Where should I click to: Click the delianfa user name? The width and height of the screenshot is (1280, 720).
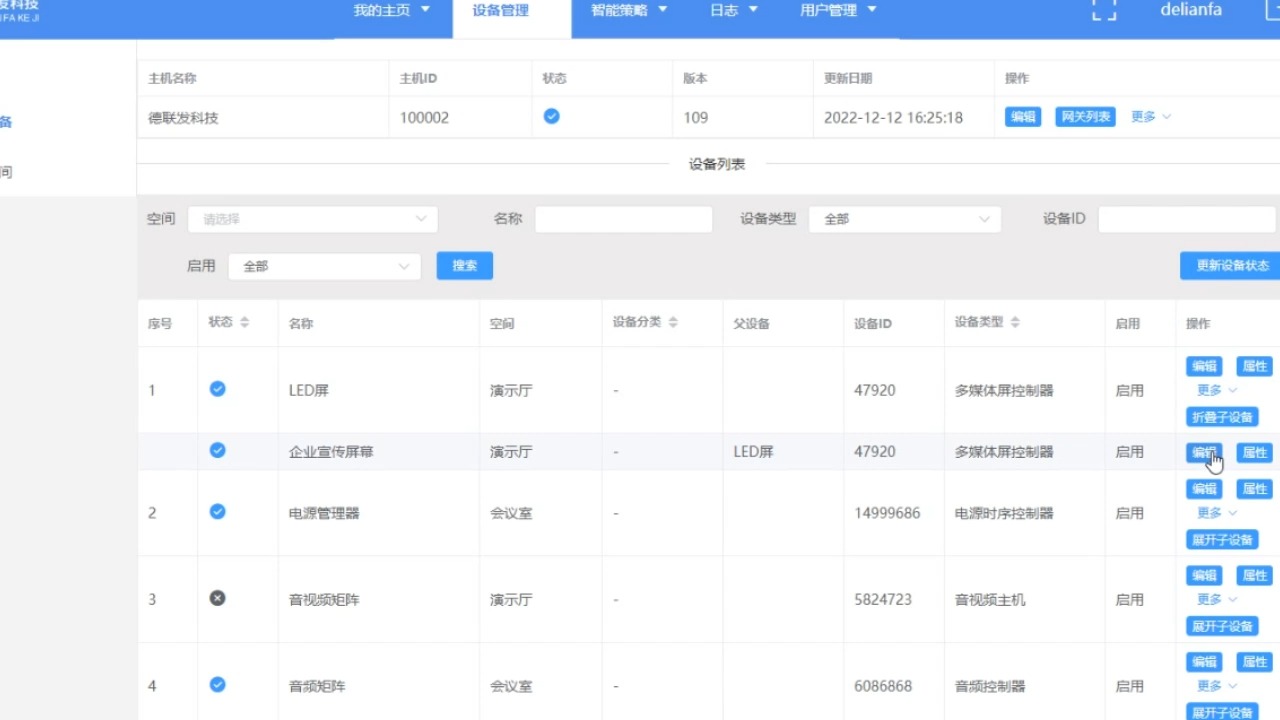(x=1191, y=10)
